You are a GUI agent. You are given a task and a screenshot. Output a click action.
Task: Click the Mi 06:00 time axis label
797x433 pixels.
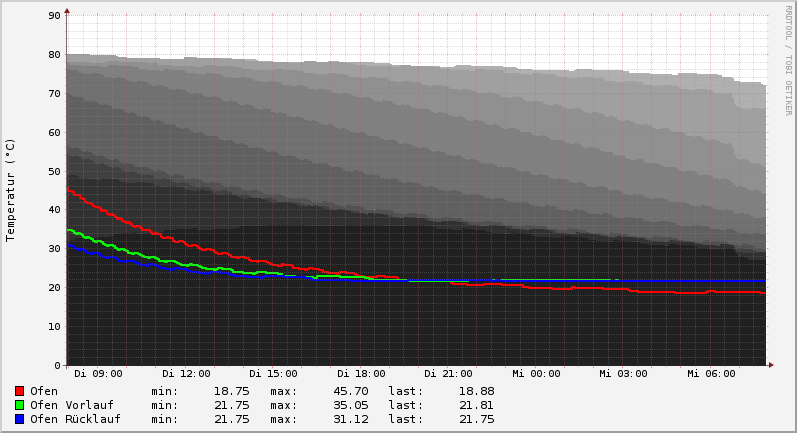tap(711, 374)
